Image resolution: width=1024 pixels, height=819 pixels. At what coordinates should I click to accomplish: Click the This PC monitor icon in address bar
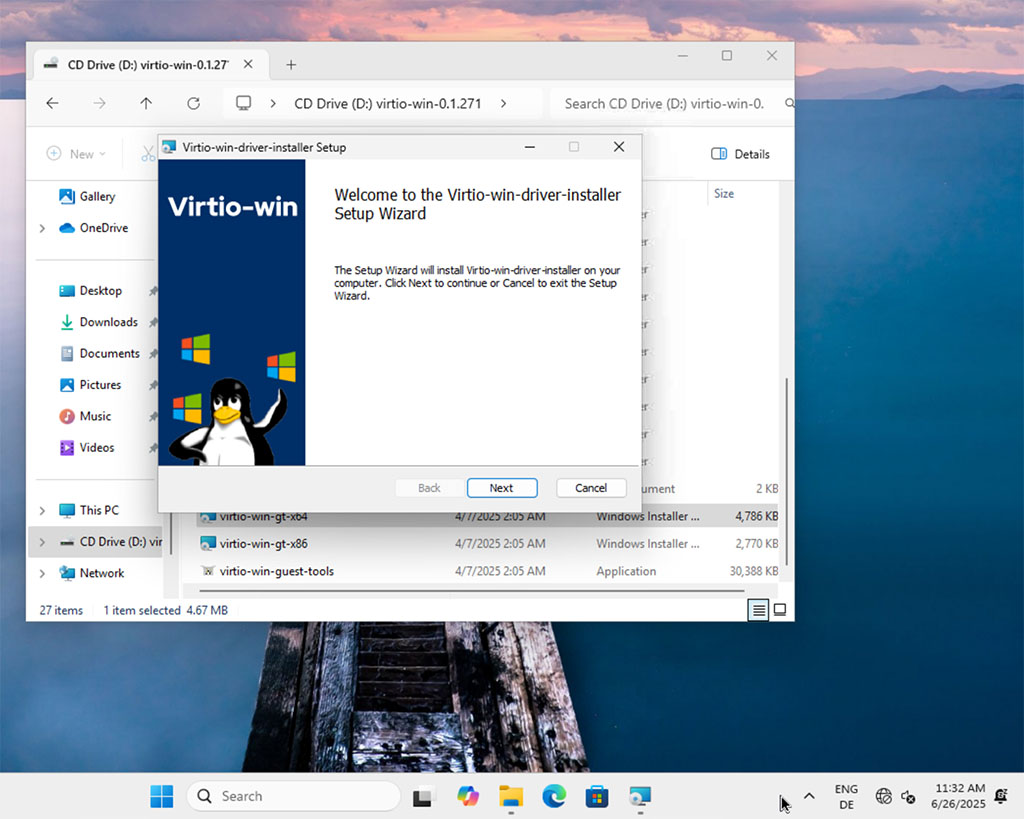pos(244,103)
